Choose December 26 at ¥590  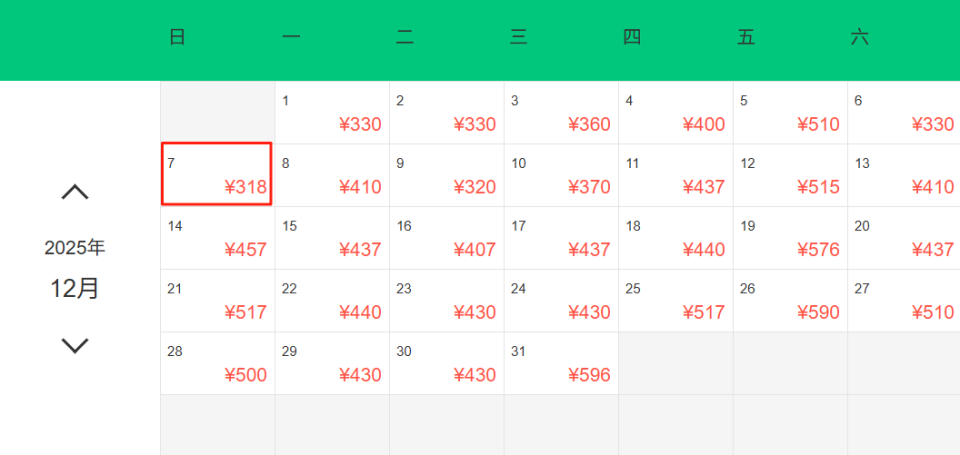point(790,301)
